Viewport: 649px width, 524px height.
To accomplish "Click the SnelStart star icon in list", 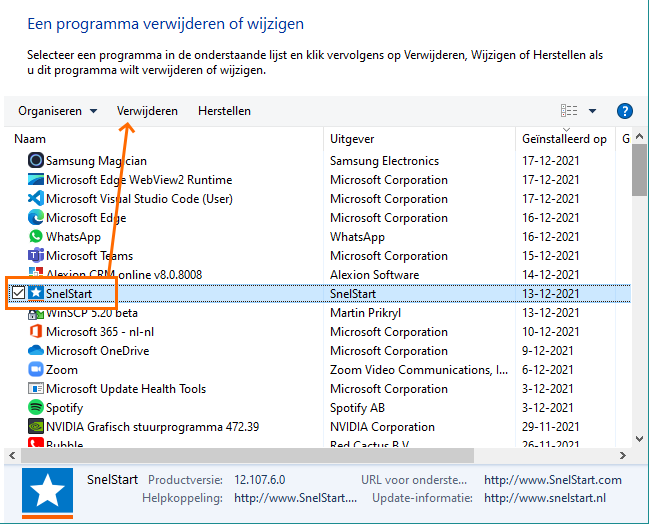I will 36,293.
